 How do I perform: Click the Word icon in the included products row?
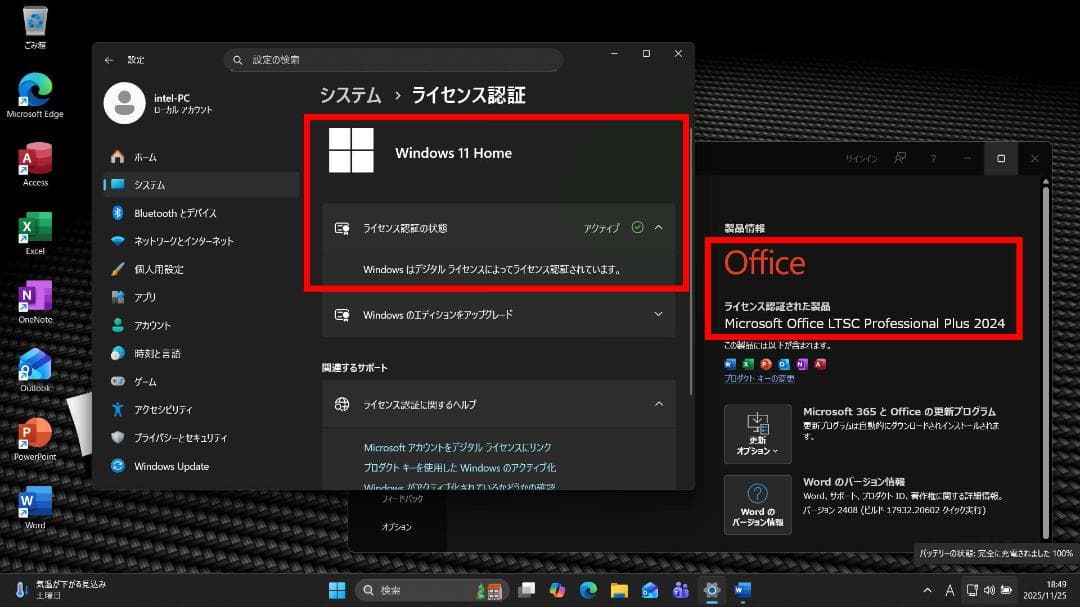click(730, 365)
